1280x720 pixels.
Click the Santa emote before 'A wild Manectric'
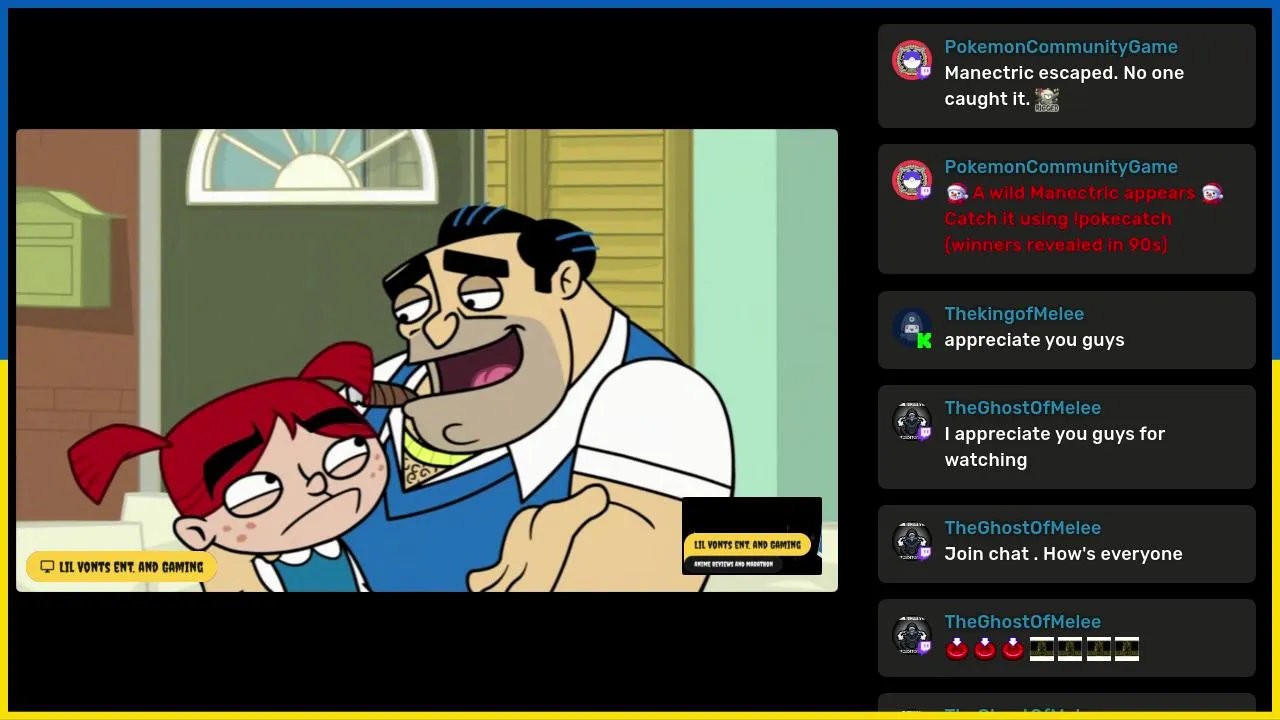[x=956, y=193]
